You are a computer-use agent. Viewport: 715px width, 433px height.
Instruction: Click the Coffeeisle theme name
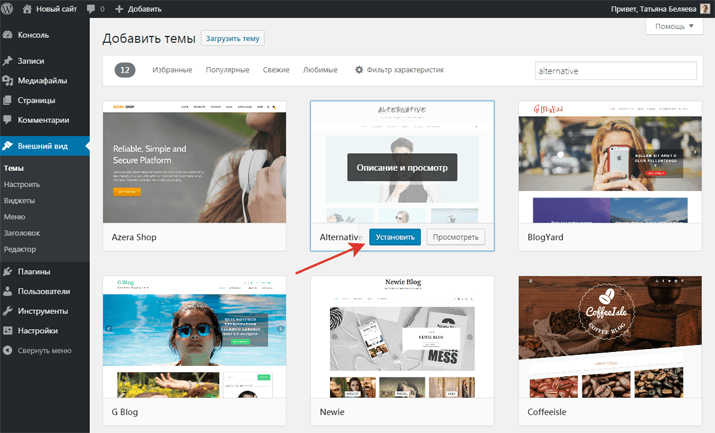pyautogui.click(x=547, y=412)
